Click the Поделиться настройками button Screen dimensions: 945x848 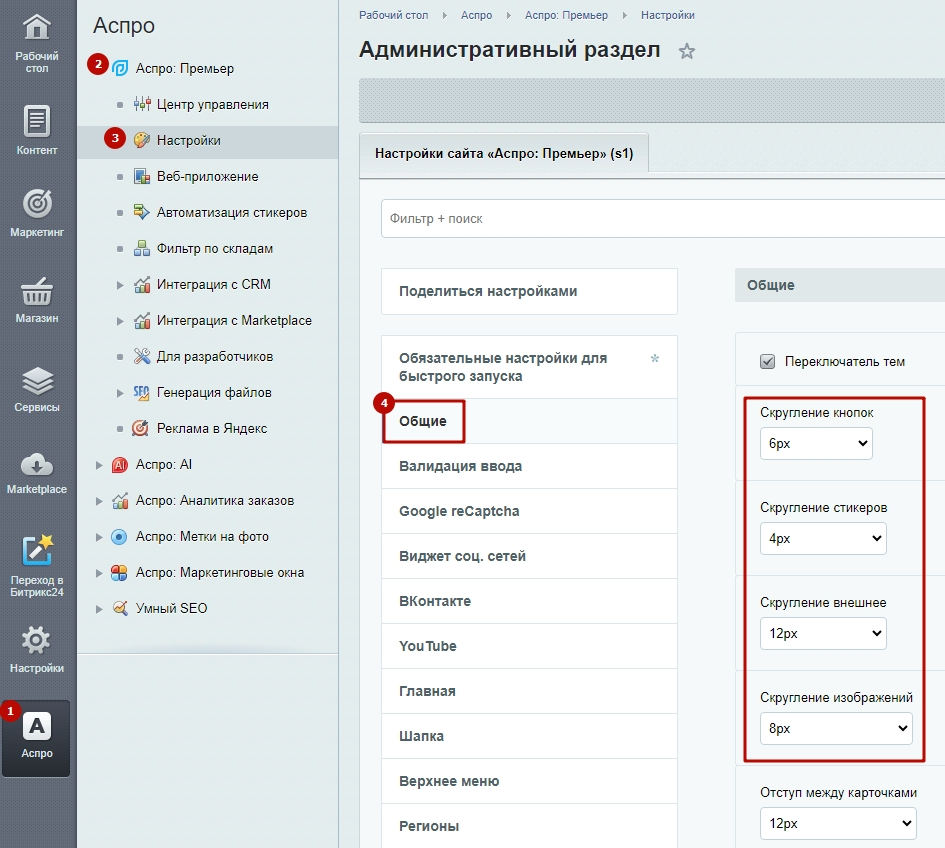[529, 291]
